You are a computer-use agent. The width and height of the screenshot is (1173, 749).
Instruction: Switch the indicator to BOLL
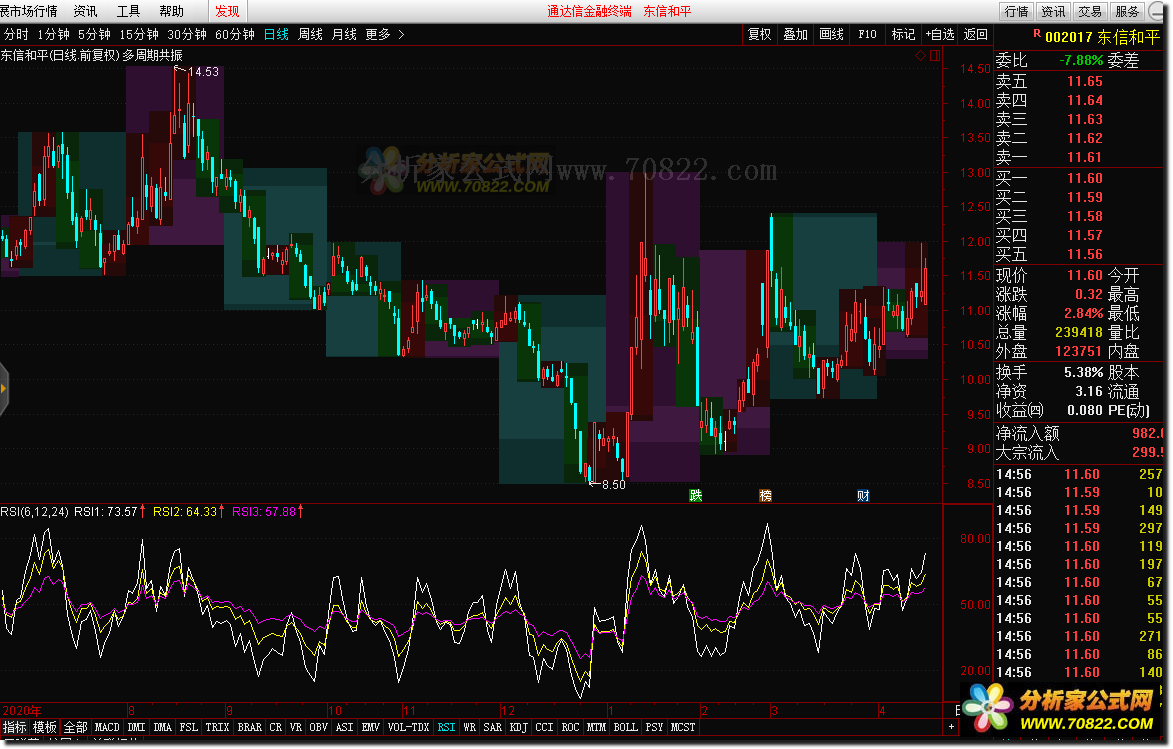pyautogui.click(x=625, y=727)
